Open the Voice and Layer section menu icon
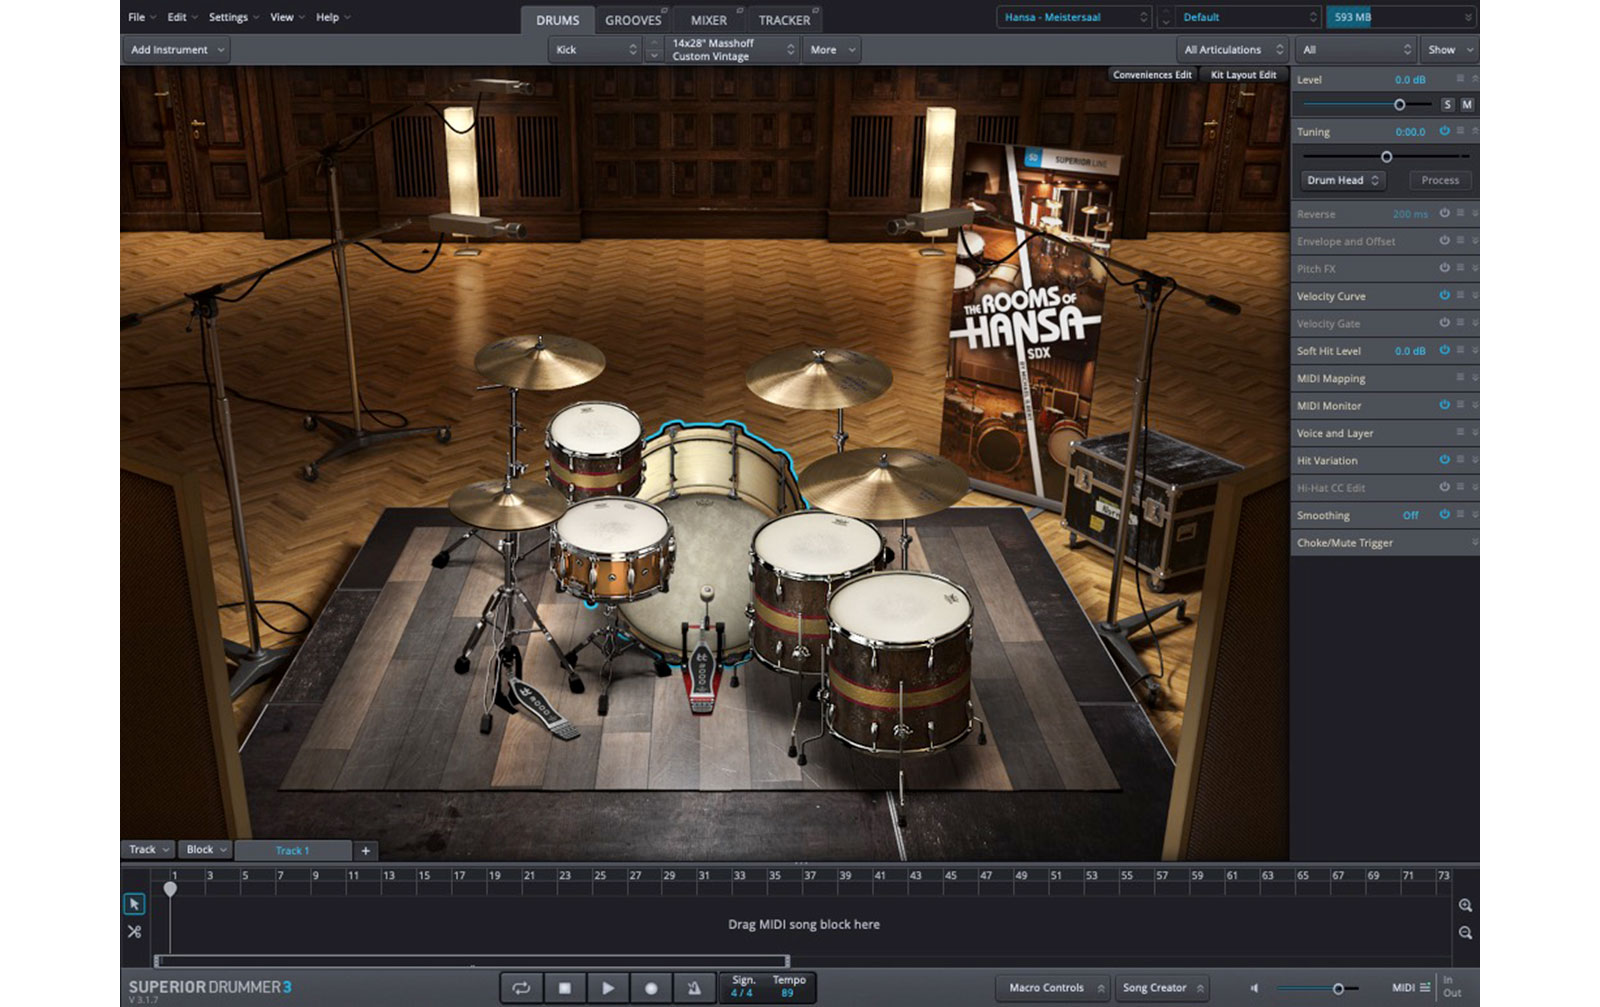 pyautogui.click(x=1460, y=433)
